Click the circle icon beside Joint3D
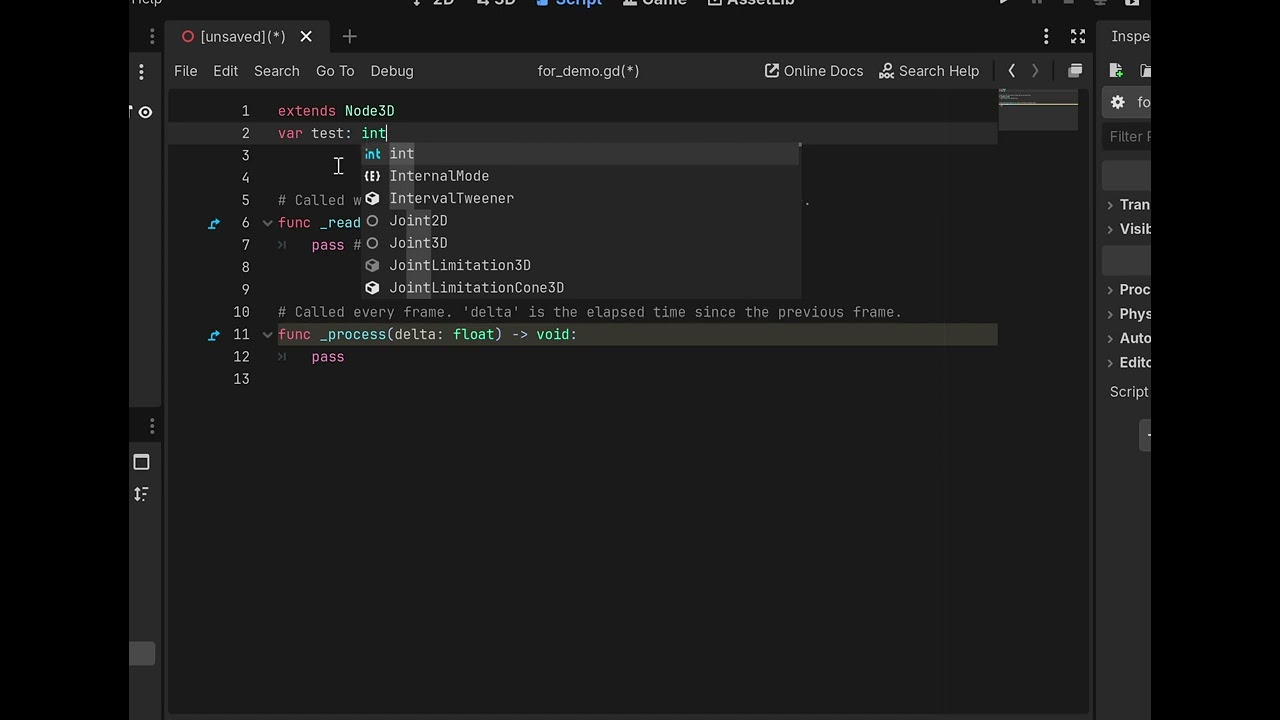The width and height of the screenshot is (1280, 720). tap(372, 243)
